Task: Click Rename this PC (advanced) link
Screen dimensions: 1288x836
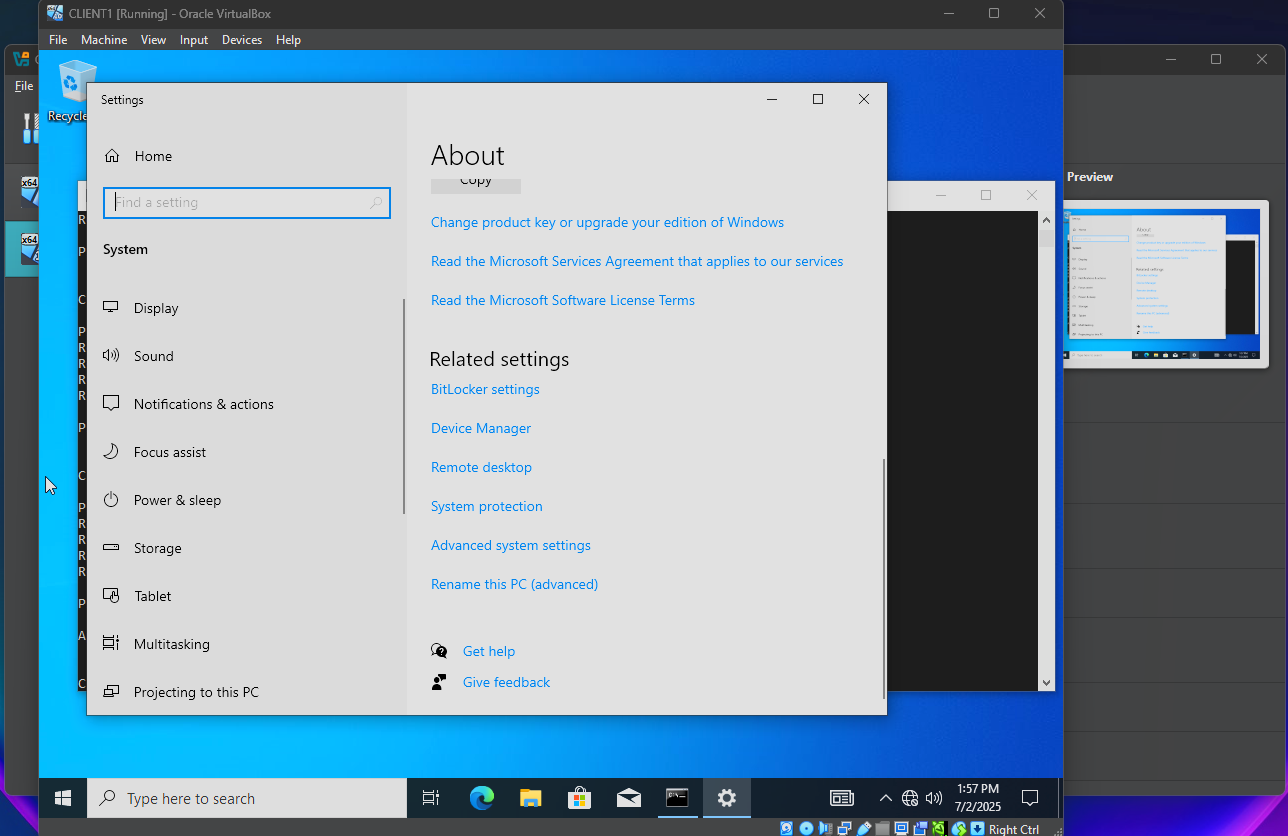Action: [x=514, y=584]
